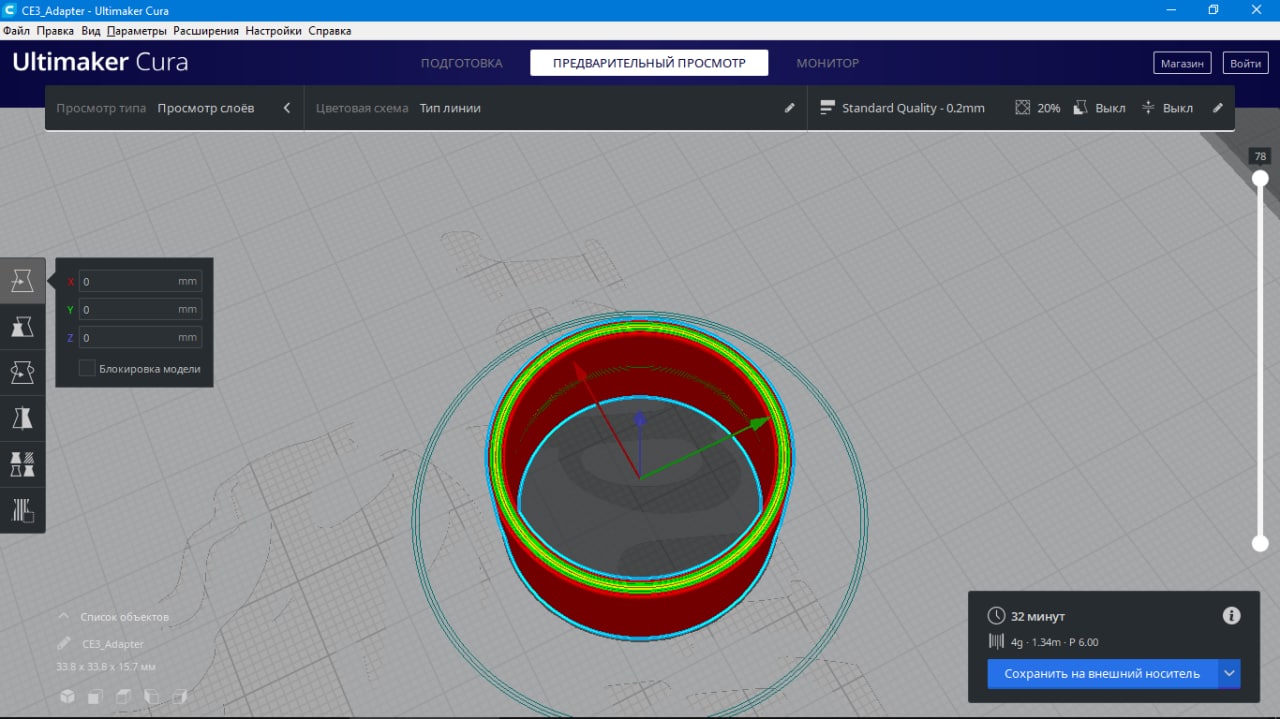This screenshot has height=719, width=1280.
Task: Click the adhesion Выкл icon
Action: tap(1148, 108)
